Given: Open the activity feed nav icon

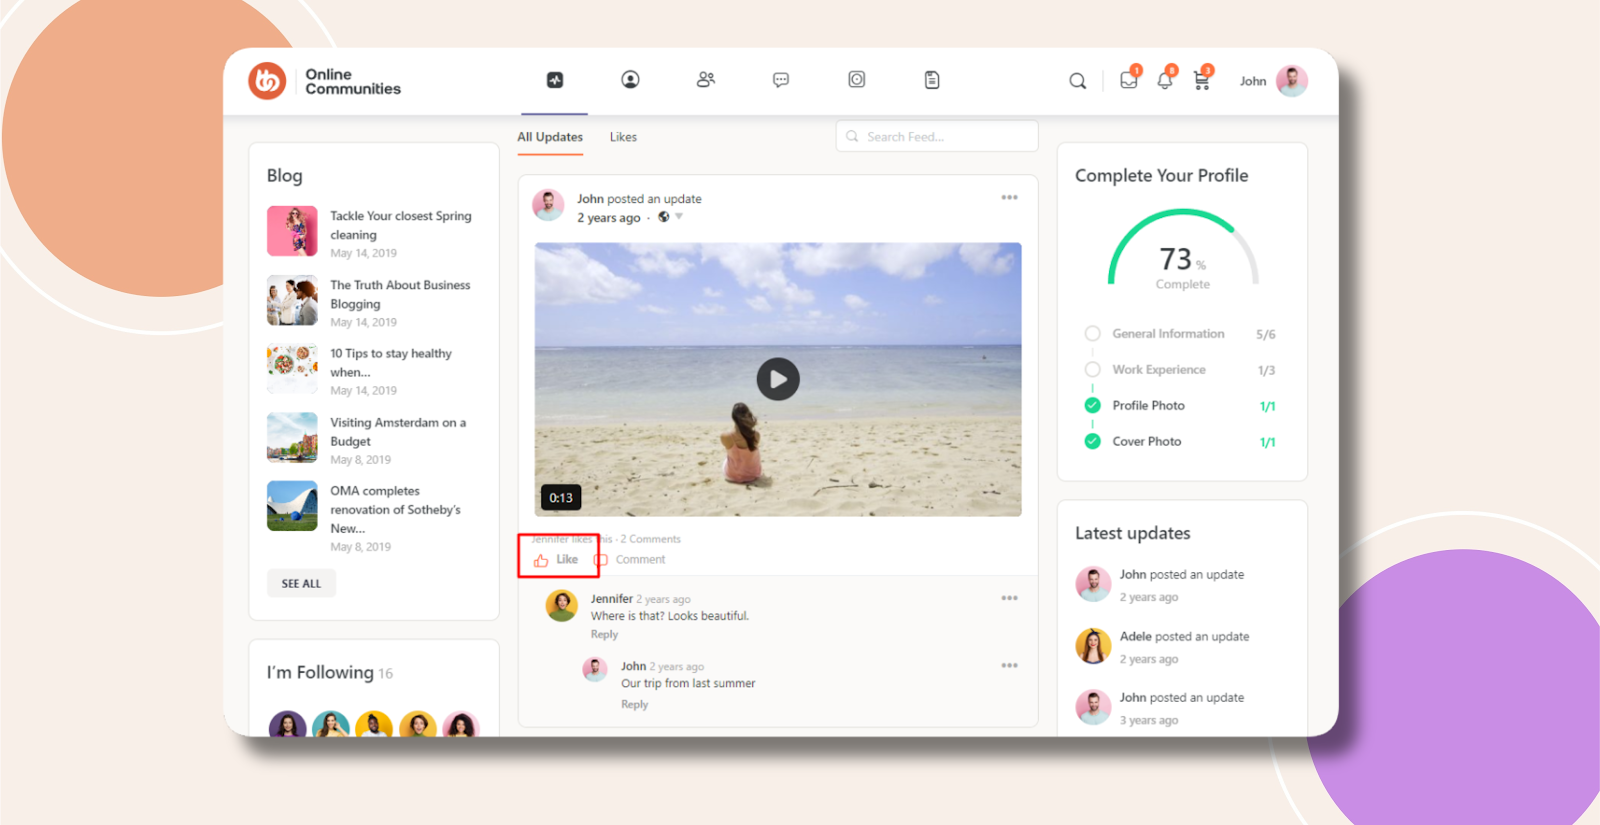Looking at the screenshot, I should (x=555, y=80).
